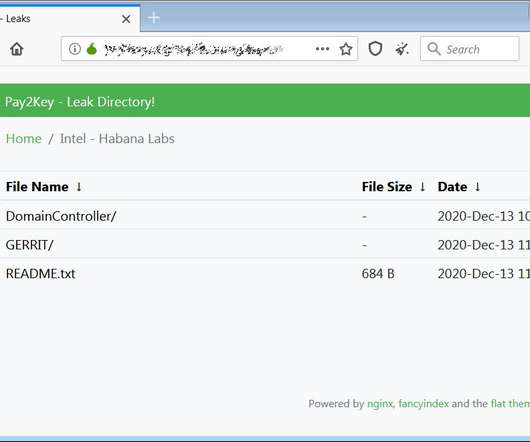Viewport: 530px width, 442px height.
Task: Open the shield security level icon
Action: pyautogui.click(x=375, y=49)
